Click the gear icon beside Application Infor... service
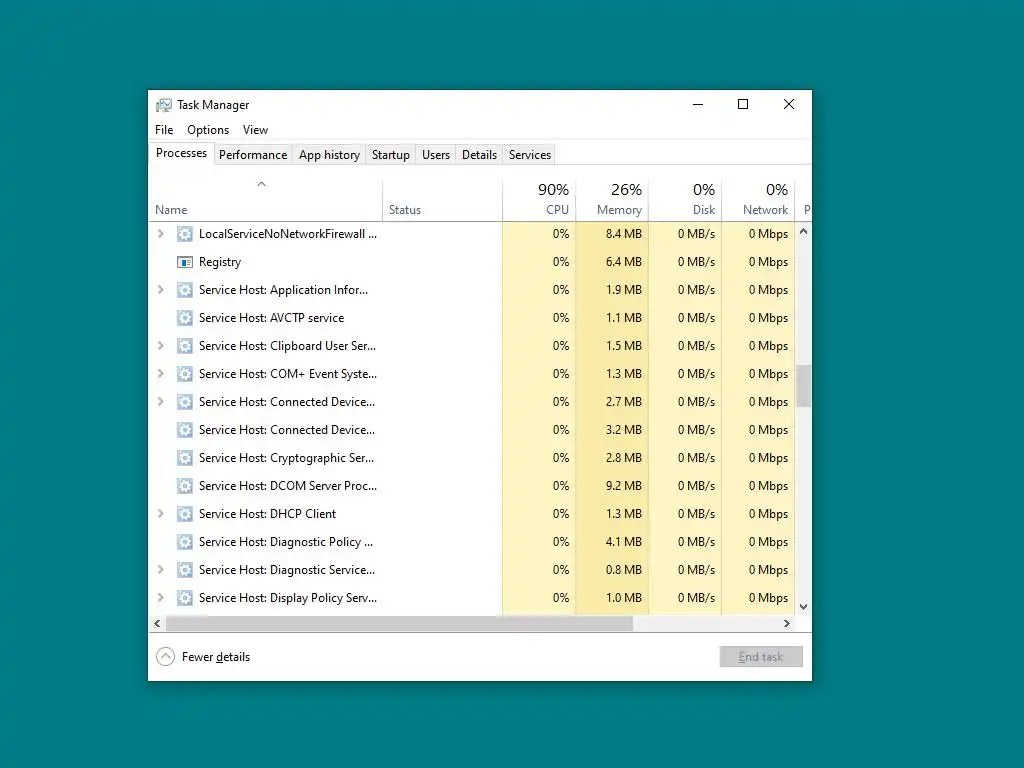 pos(185,290)
